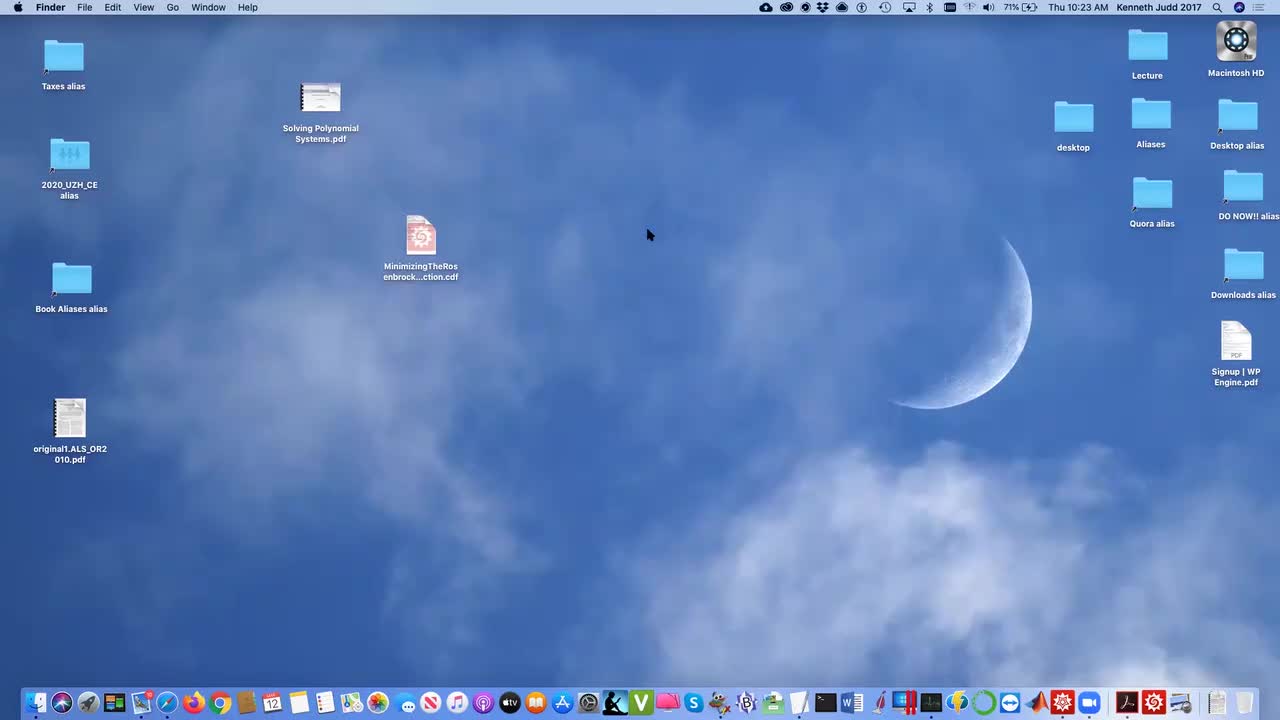Viewport: 1280px width, 720px height.
Task: Open the Apple menu
Action: [18, 7]
